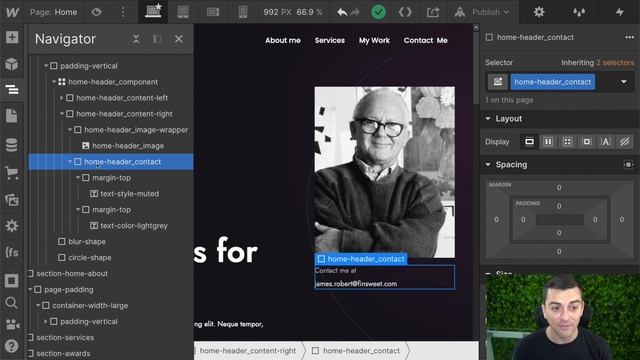Screen dimensions: 640x360
Task: Set display to grid
Action: click(x=567, y=142)
